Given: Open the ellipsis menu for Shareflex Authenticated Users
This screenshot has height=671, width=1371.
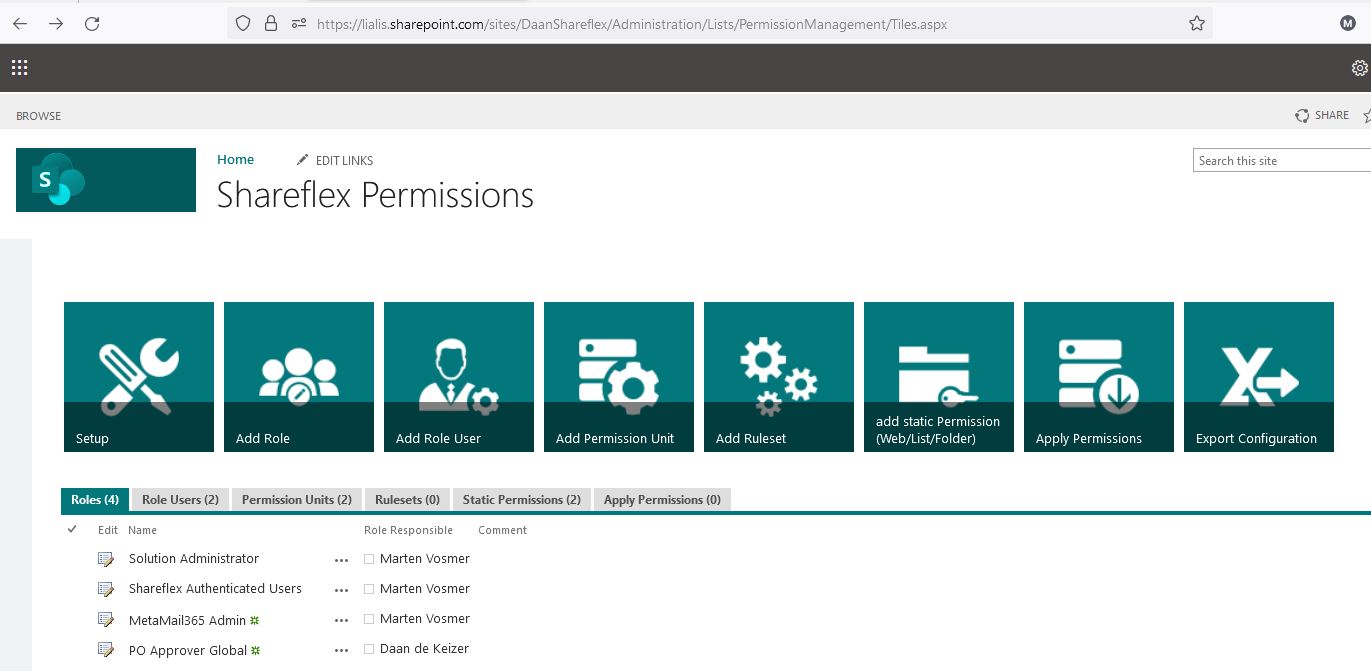Looking at the screenshot, I should point(341,589).
